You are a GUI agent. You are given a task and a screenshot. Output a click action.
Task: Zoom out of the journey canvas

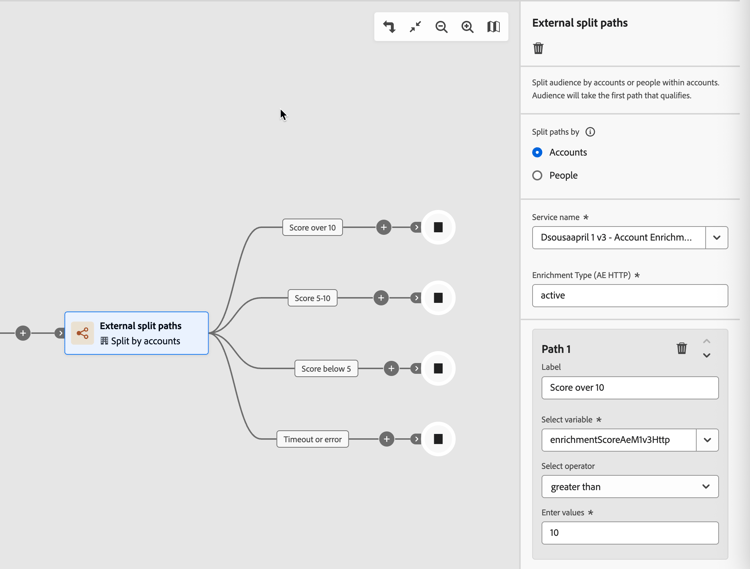pos(441,27)
